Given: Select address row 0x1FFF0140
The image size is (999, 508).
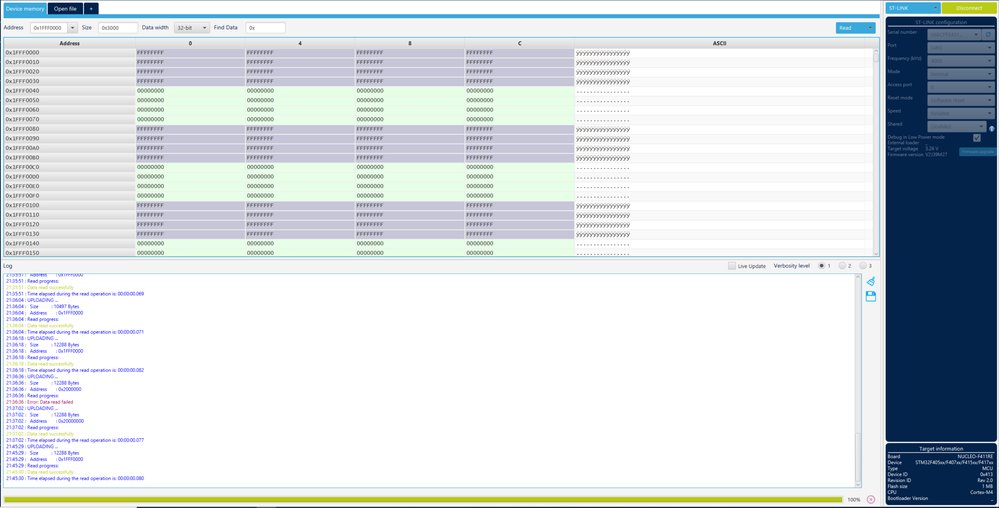Looking at the screenshot, I should coord(69,244).
